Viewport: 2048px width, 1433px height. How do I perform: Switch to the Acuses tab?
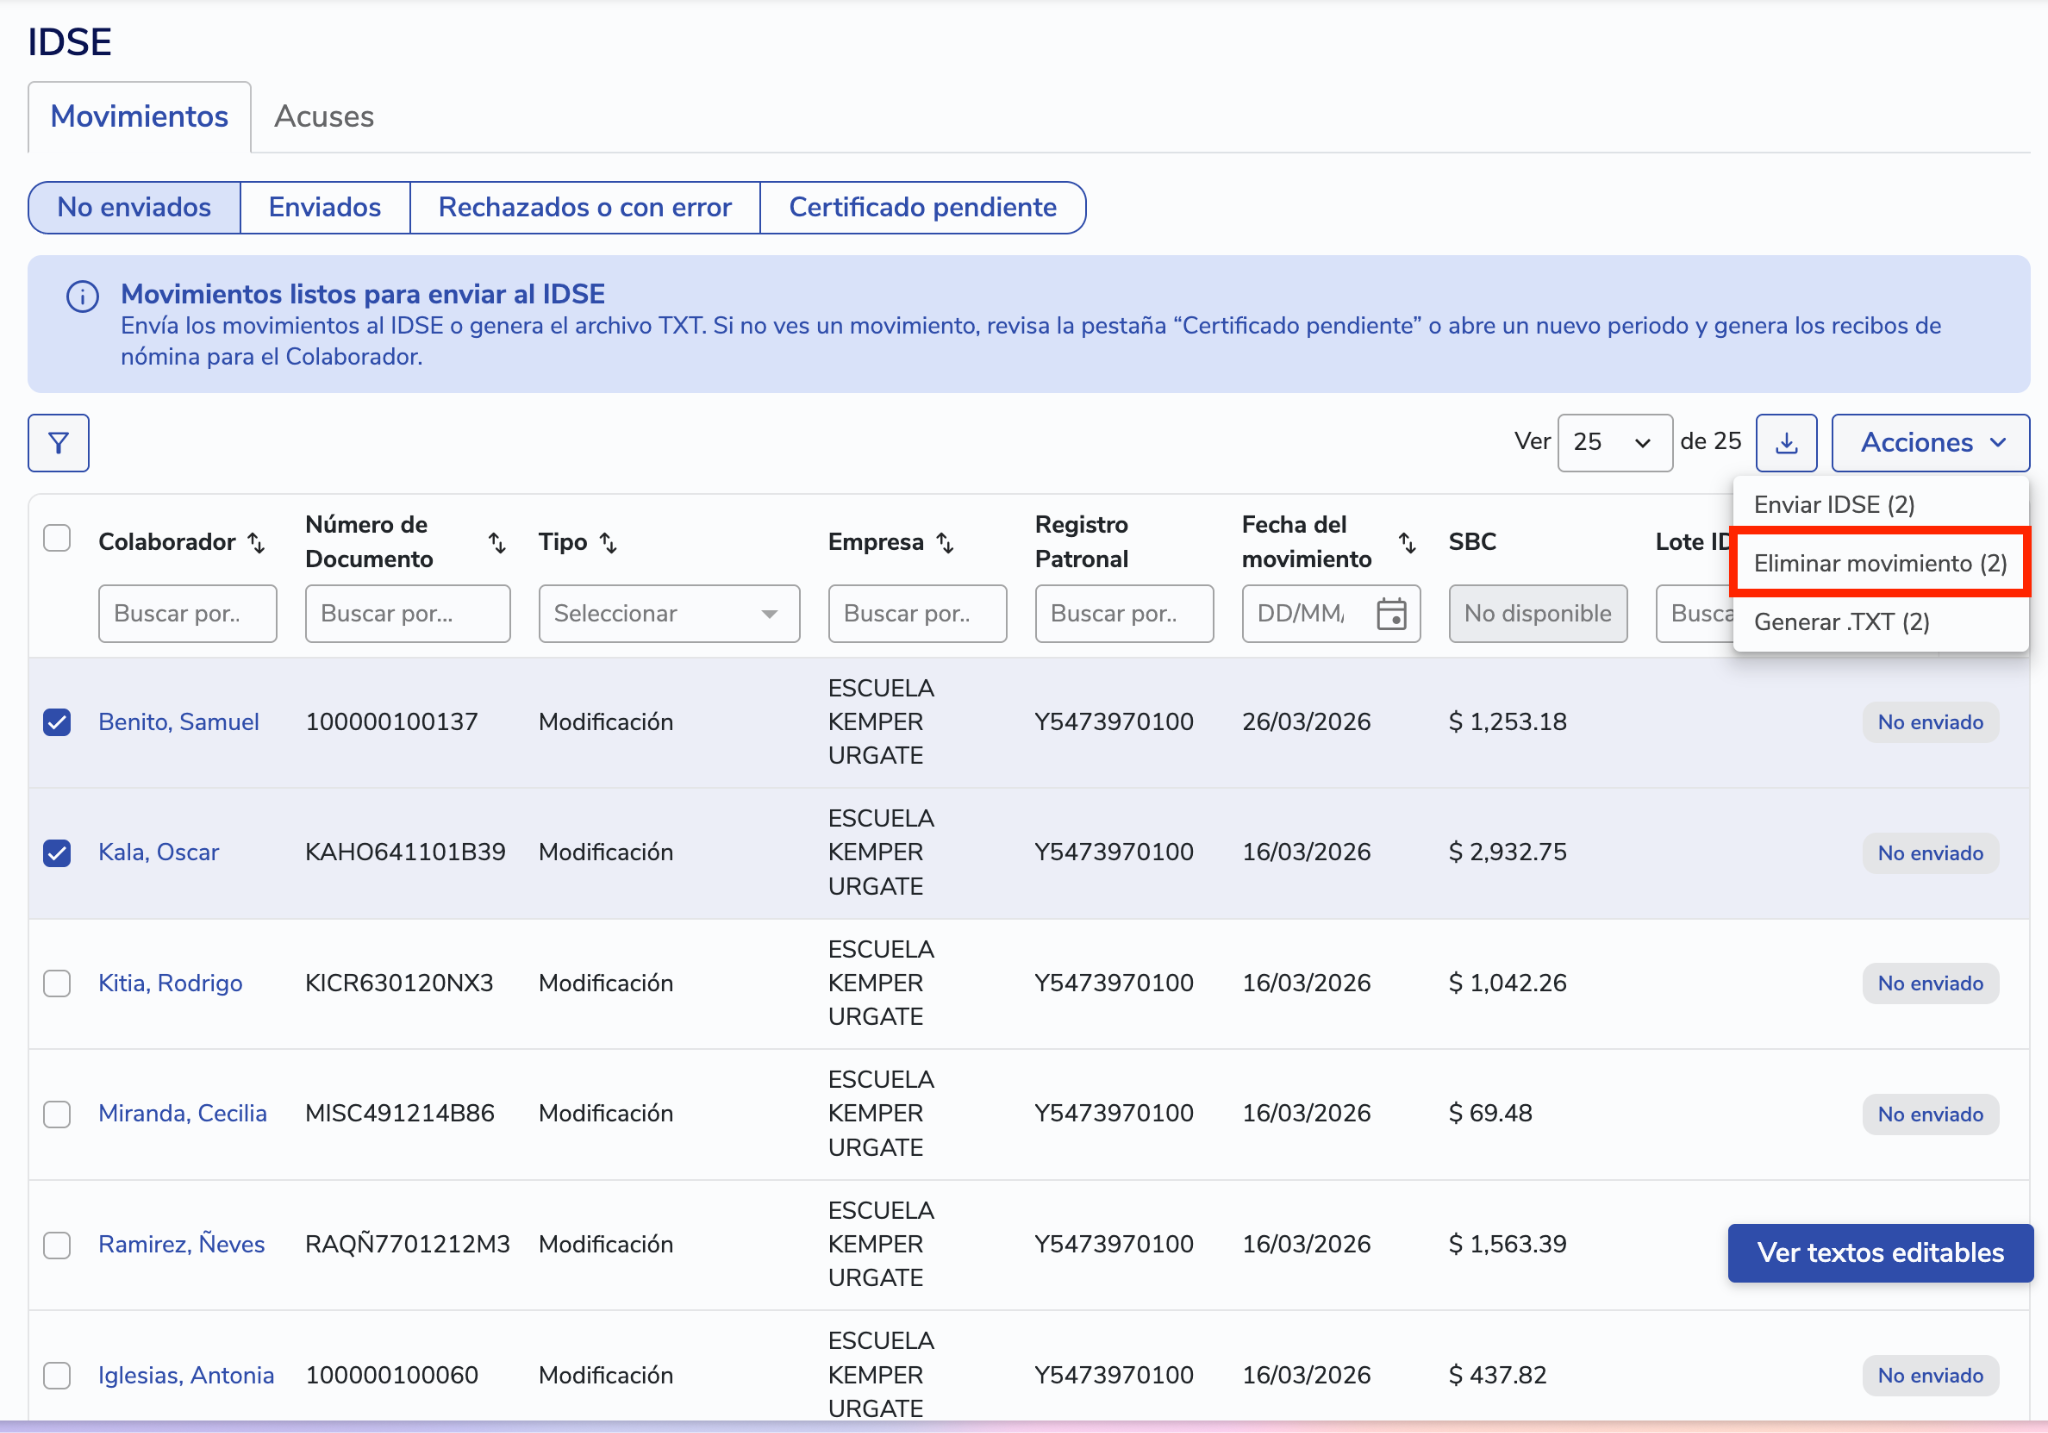(x=324, y=117)
